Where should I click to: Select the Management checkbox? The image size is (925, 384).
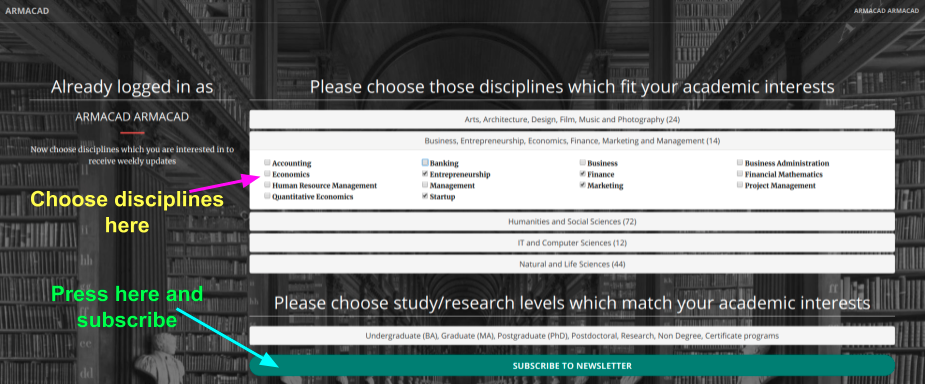[x=425, y=185]
